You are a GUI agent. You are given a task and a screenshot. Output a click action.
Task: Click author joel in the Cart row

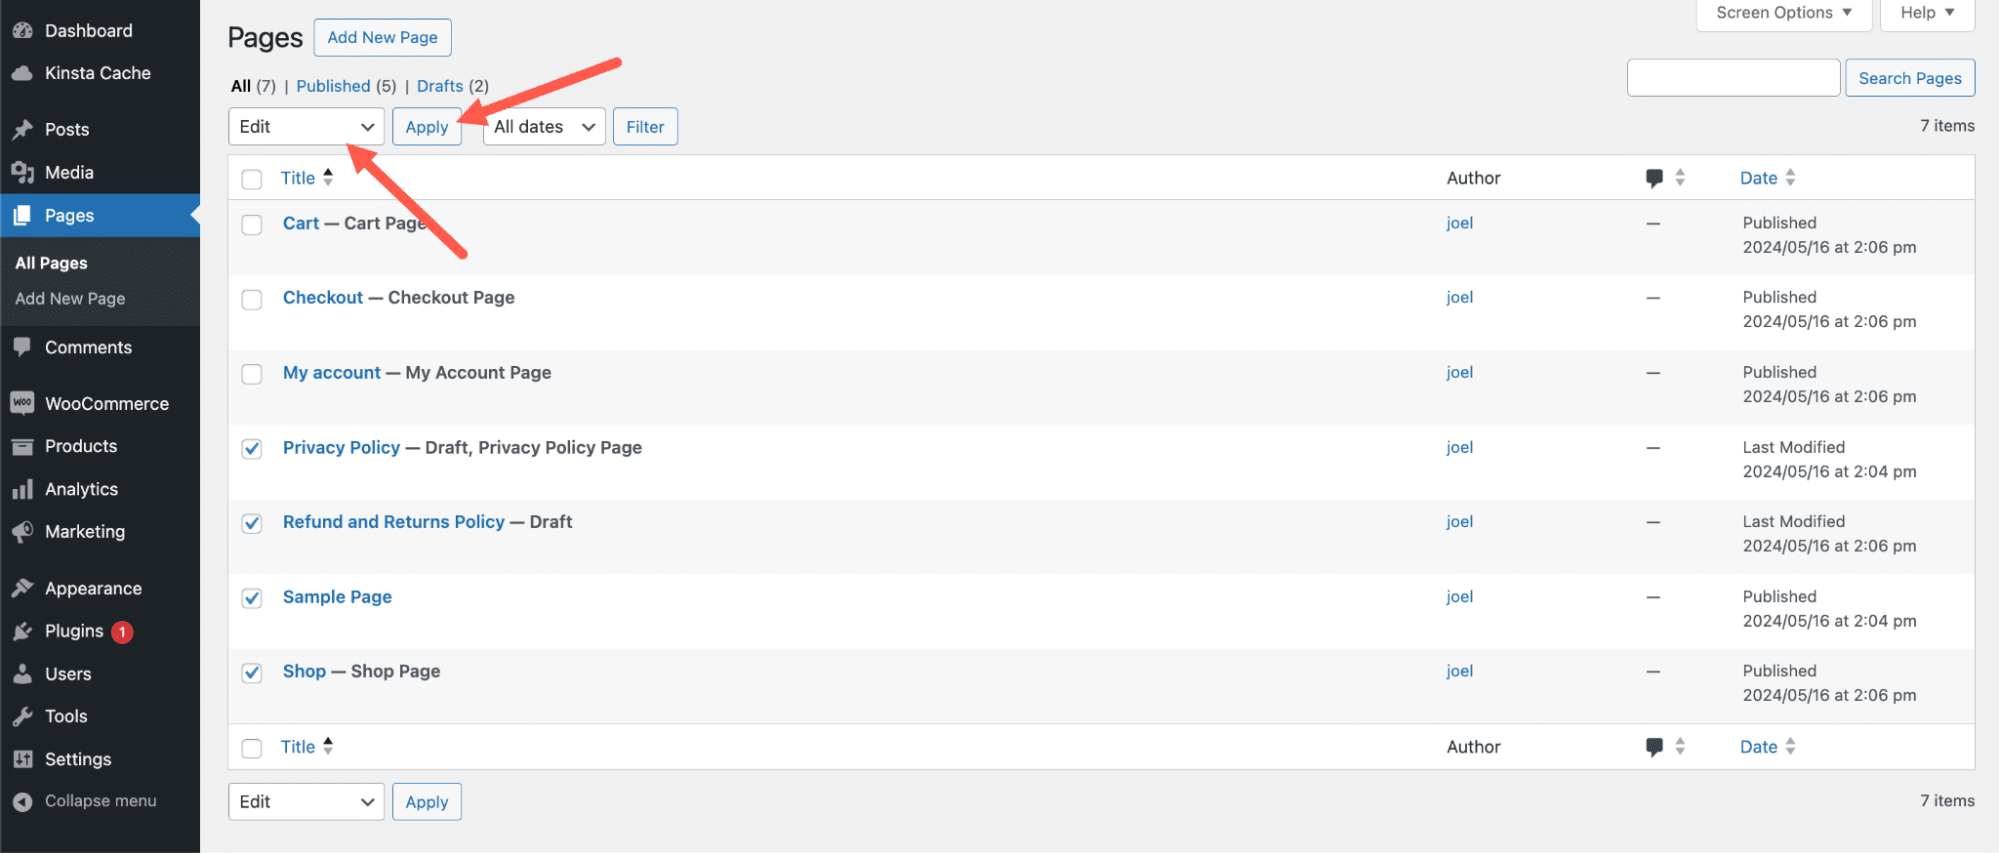1459,223
